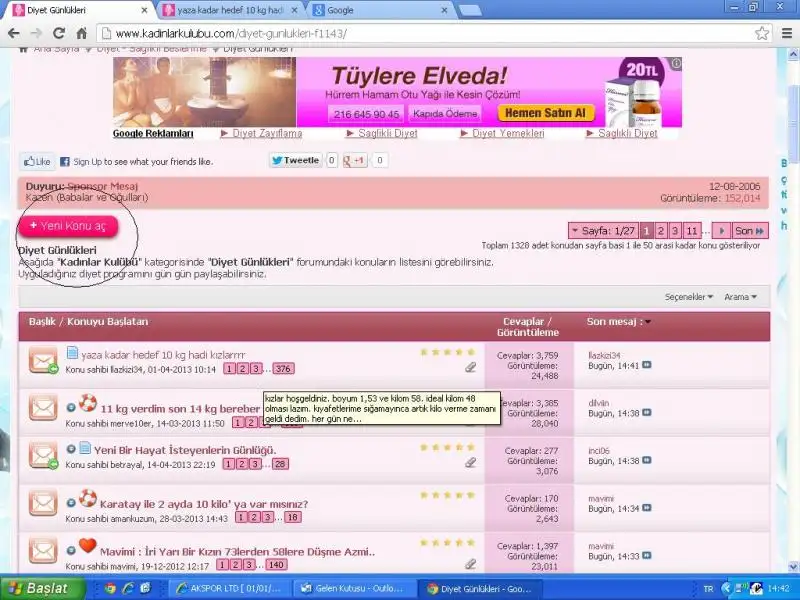Click envelope icon for 'yaza kadar hedef' topic

pos(43,360)
